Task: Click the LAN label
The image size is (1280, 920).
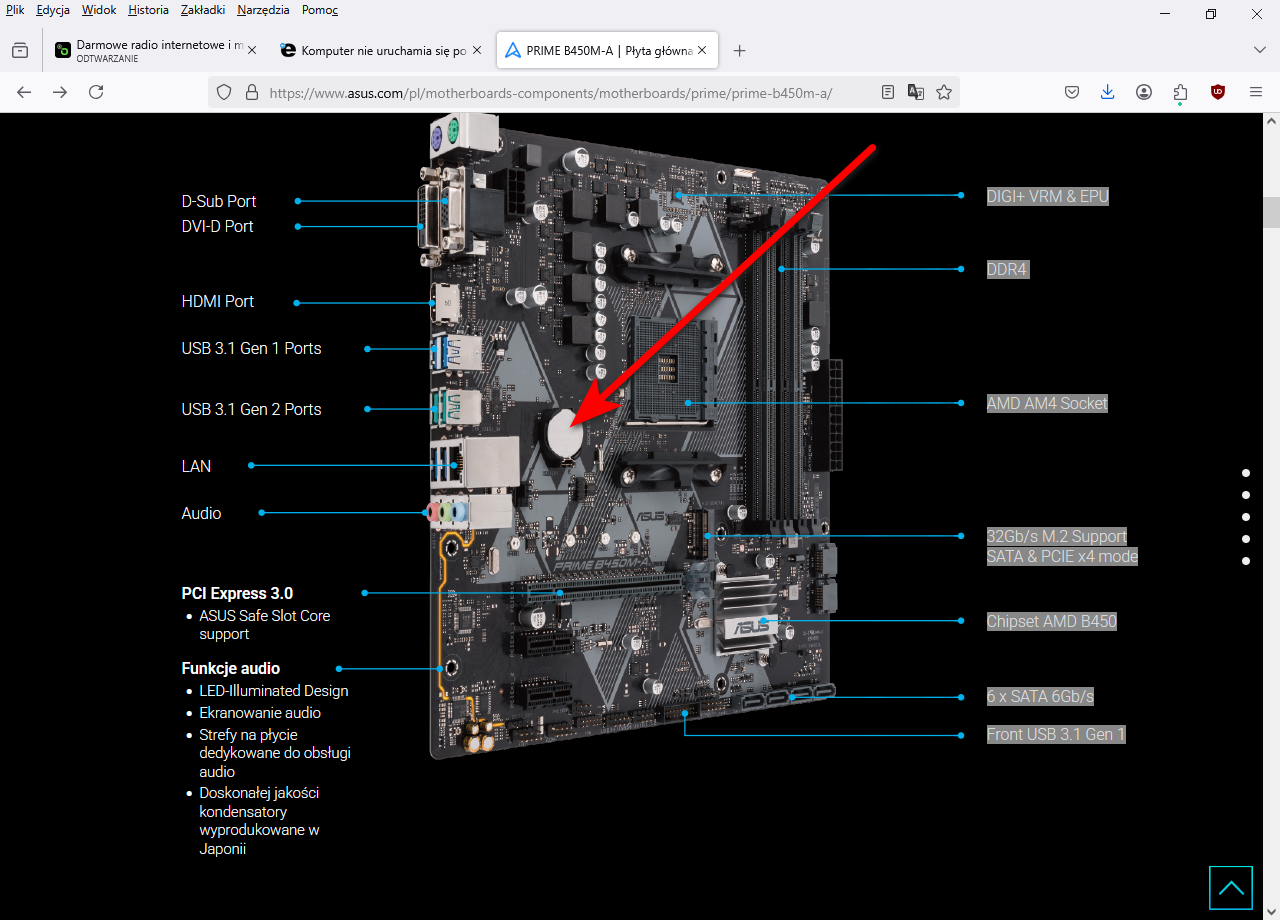Action: click(x=196, y=466)
